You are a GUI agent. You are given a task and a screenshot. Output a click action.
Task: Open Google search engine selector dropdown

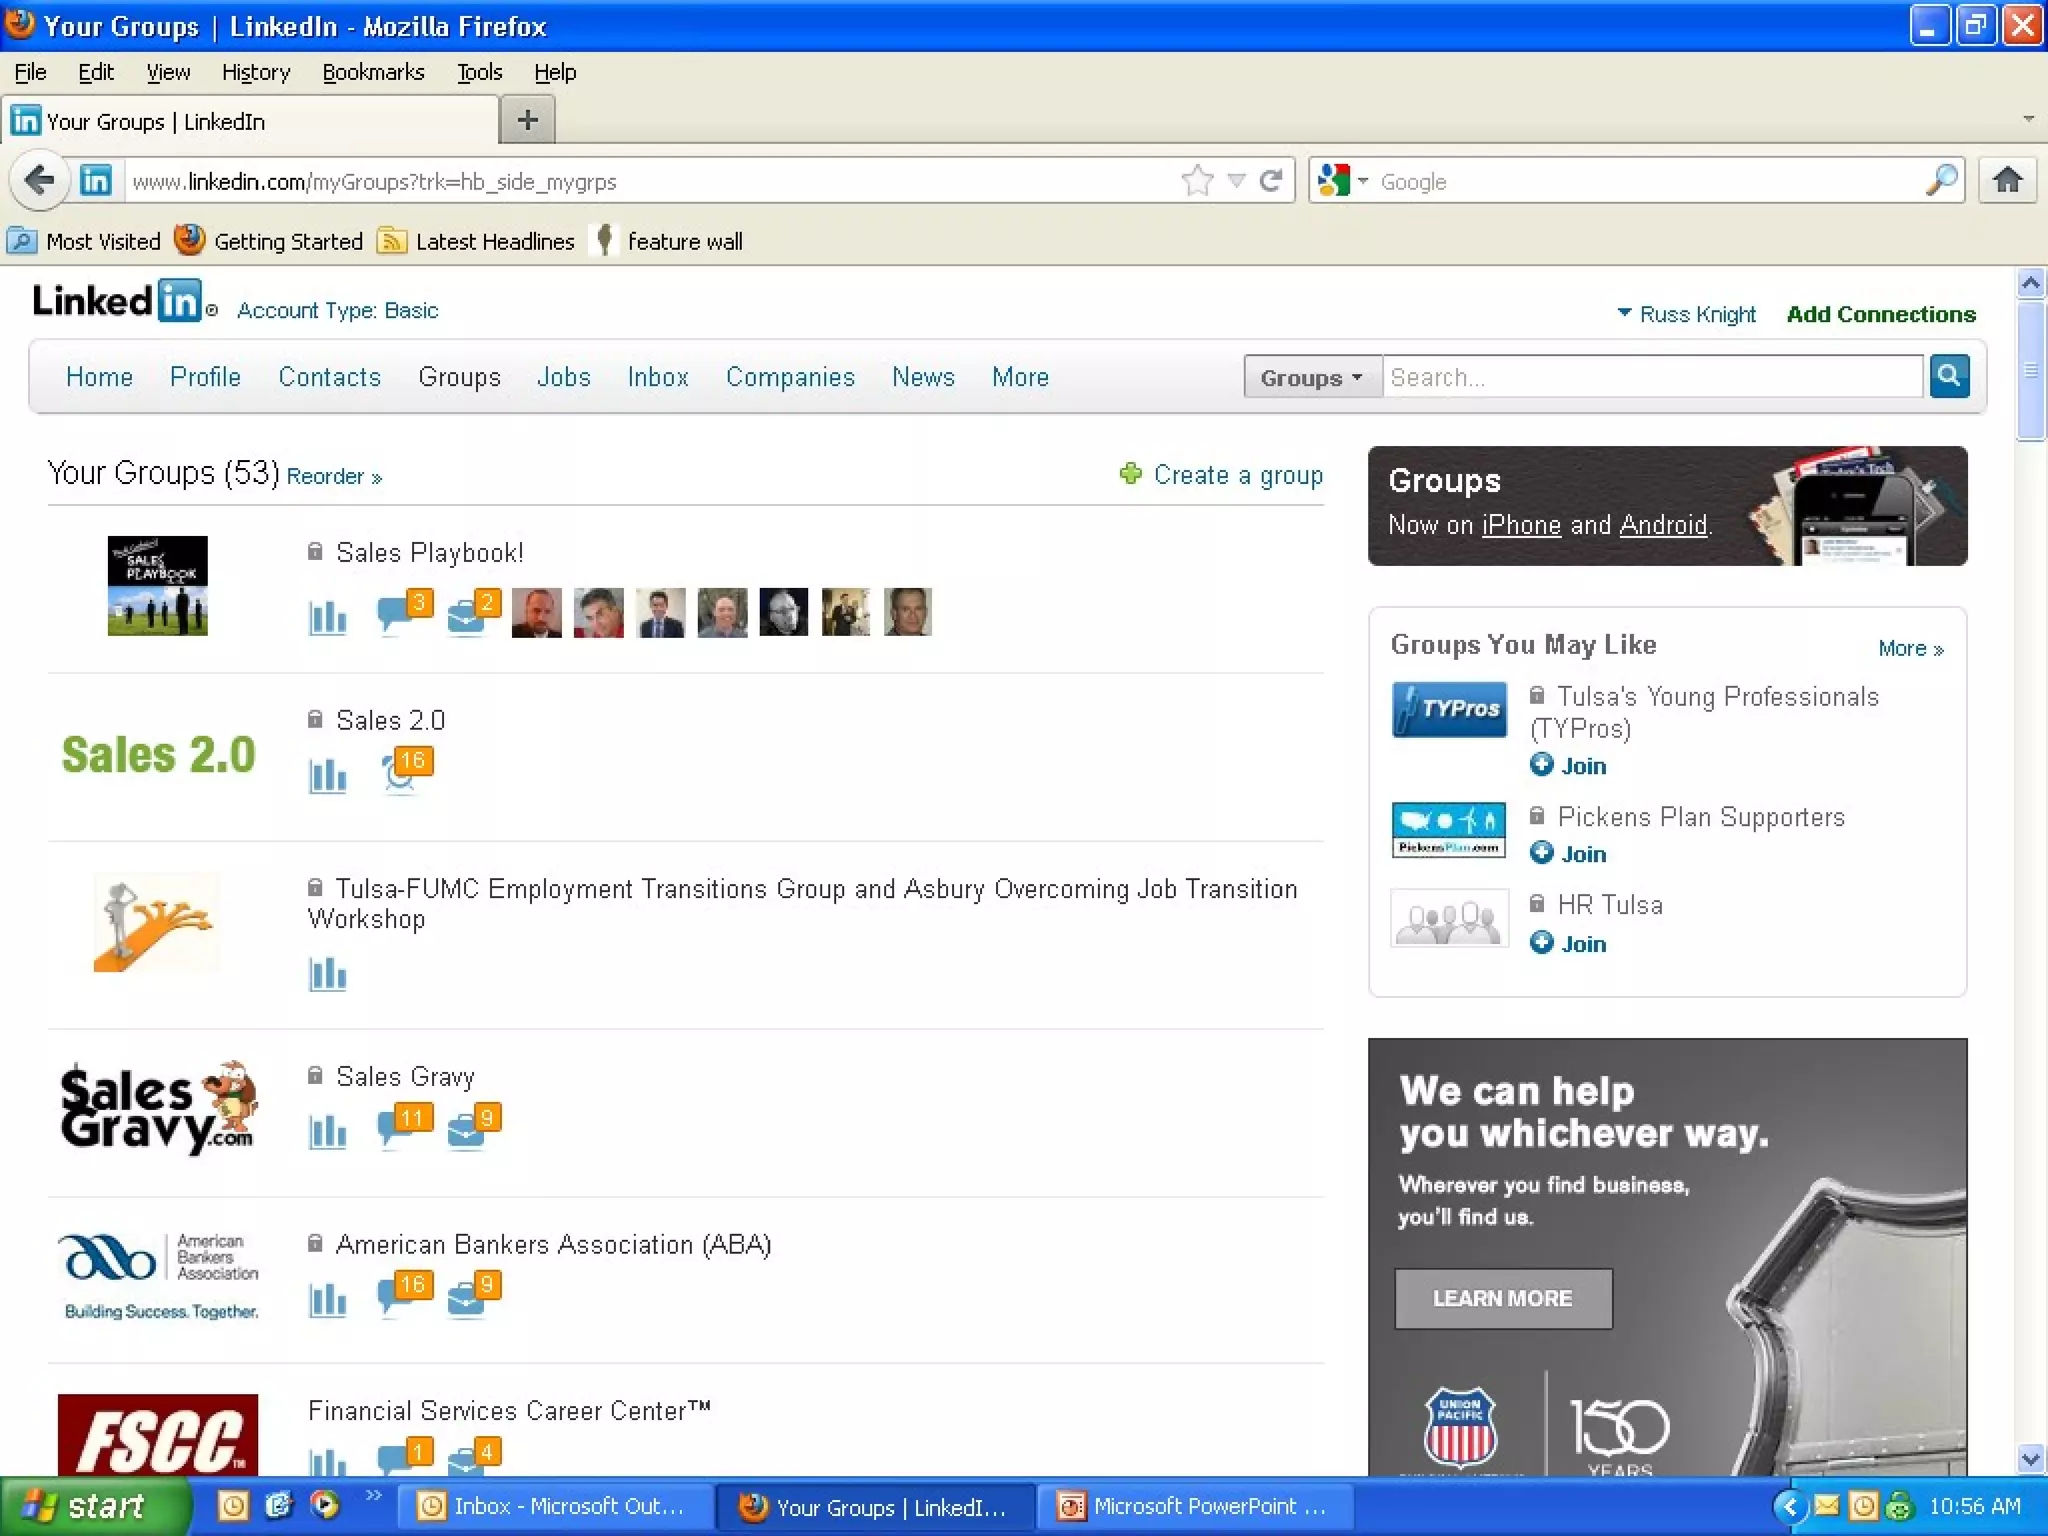coord(1343,181)
